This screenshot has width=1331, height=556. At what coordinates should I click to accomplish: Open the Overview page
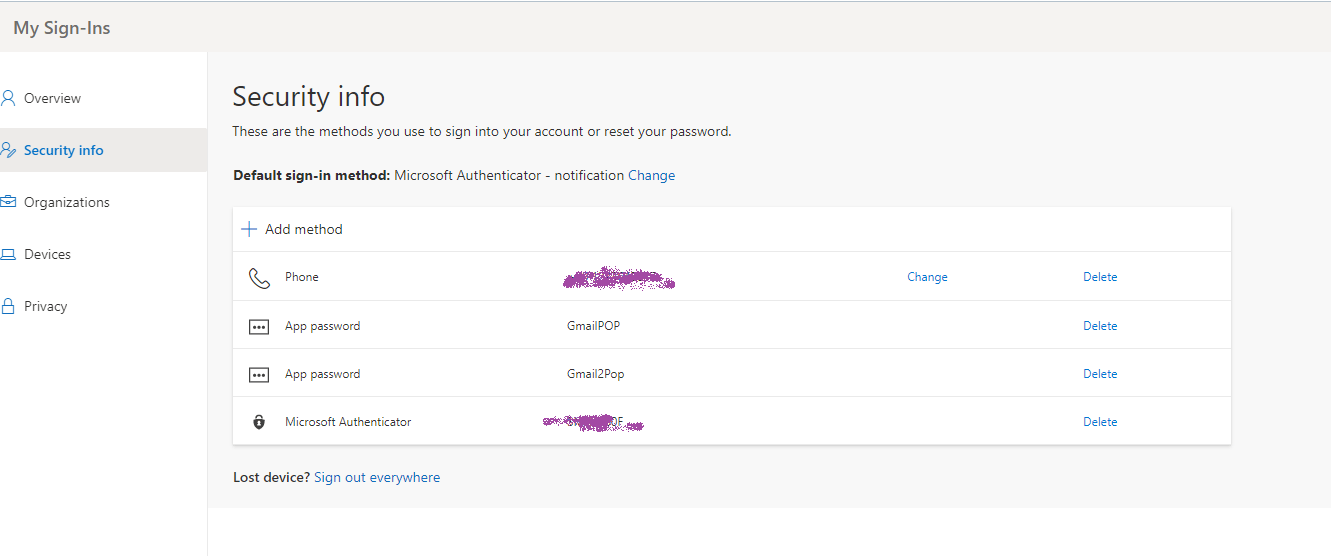tap(52, 98)
